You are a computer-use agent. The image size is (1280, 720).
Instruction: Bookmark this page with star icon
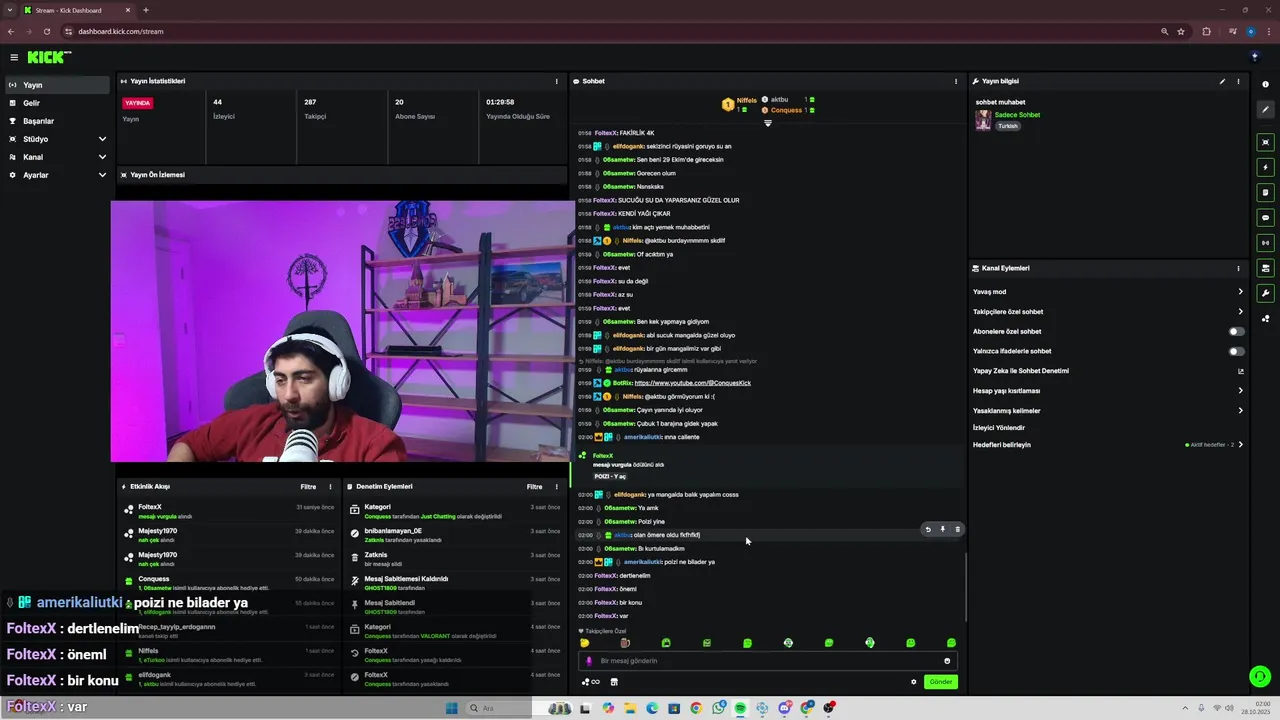pos(1181,31)
